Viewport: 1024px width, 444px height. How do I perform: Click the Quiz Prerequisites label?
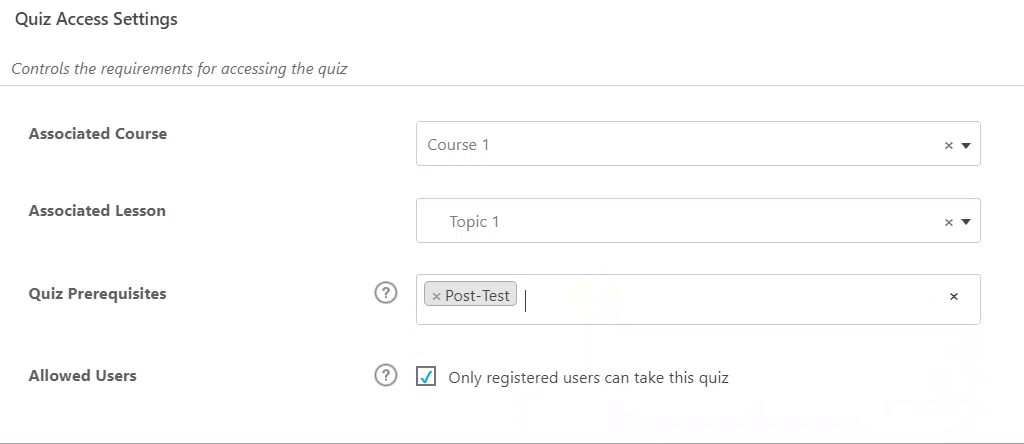click(98, 294)
